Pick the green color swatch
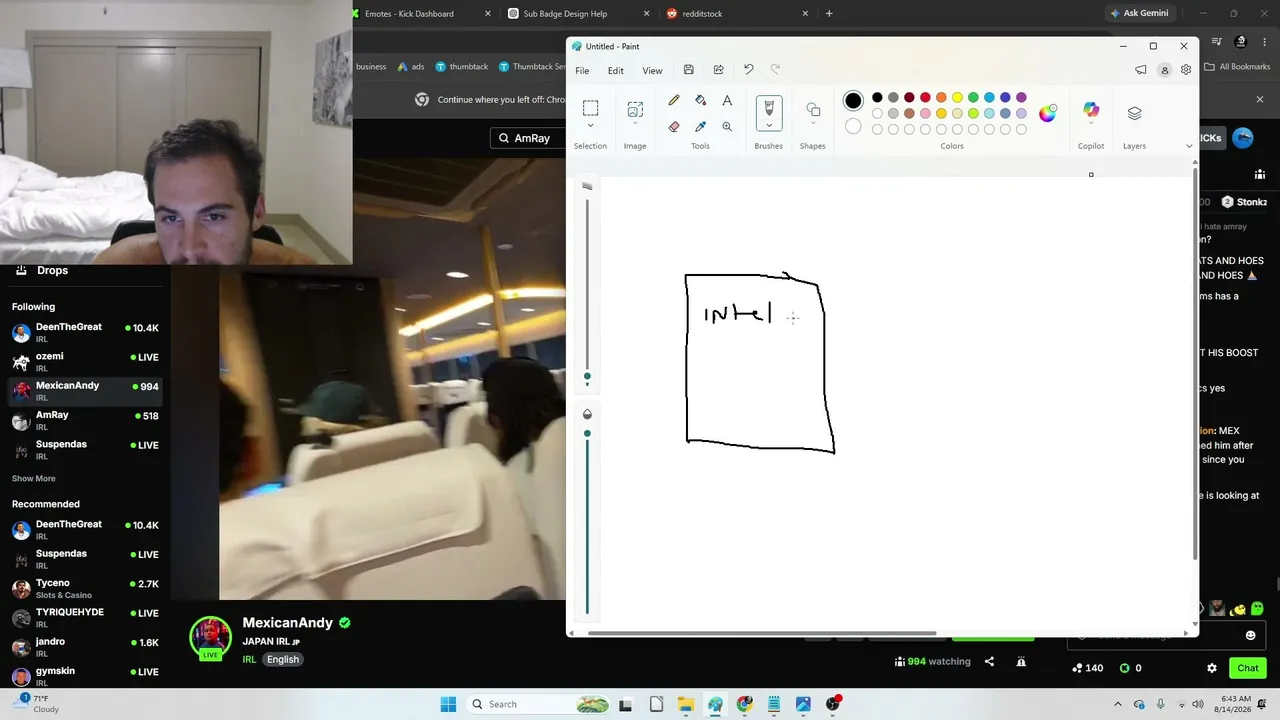Screen dimensions: 1280x720 coord(973,97)
